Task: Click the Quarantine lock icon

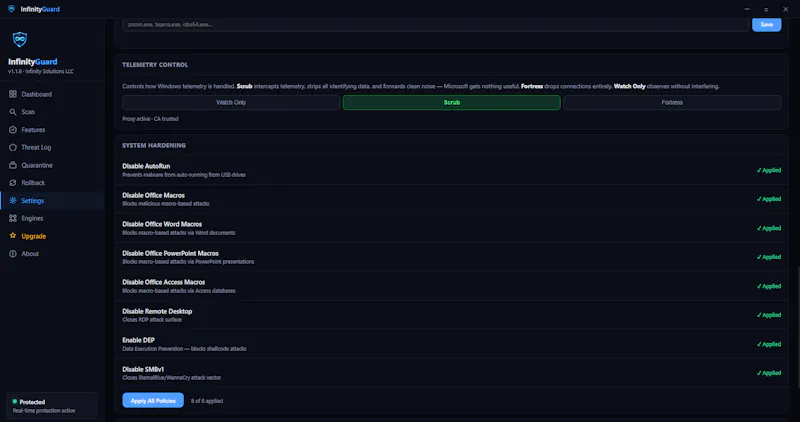Action: click(13, 165)
